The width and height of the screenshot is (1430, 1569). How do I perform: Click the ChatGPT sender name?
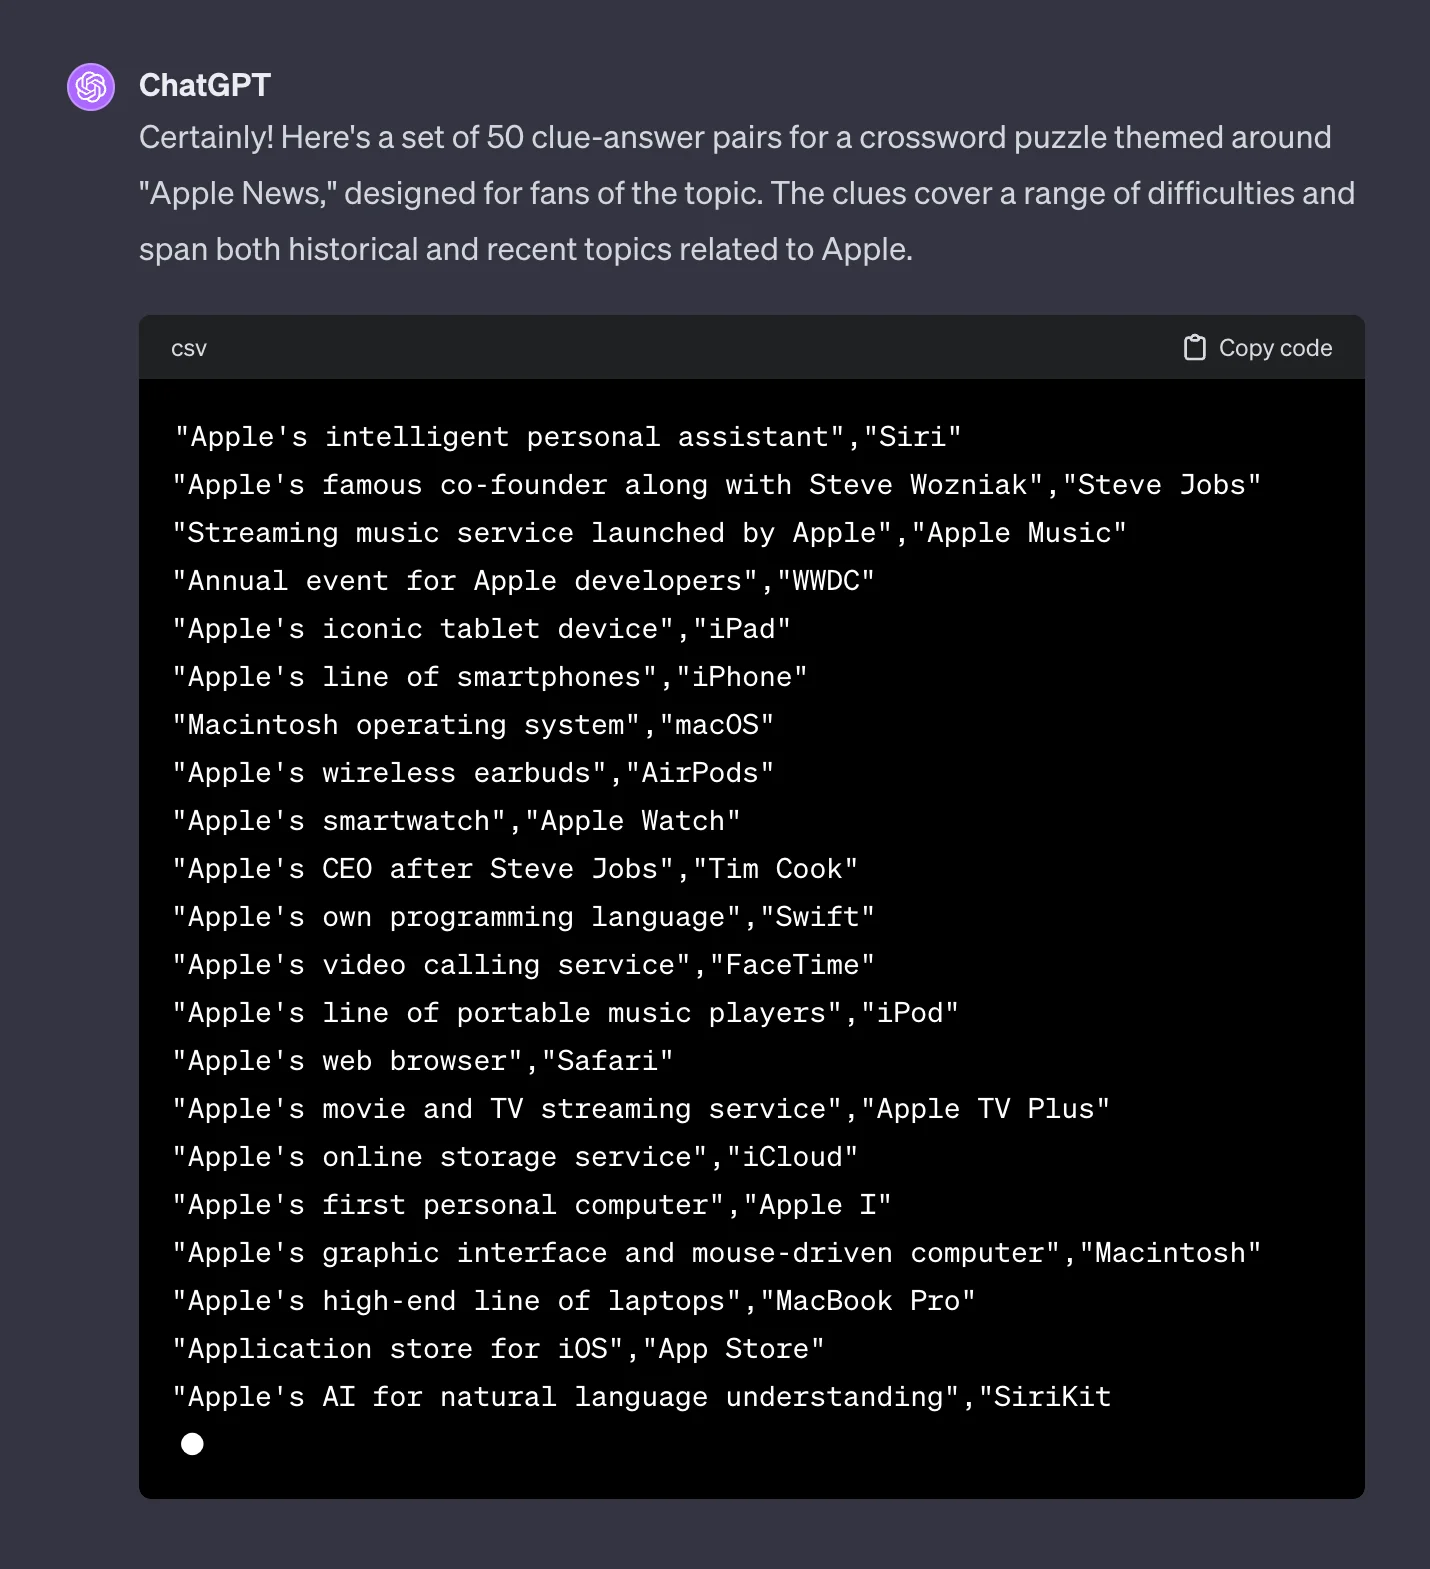[205, 86]
